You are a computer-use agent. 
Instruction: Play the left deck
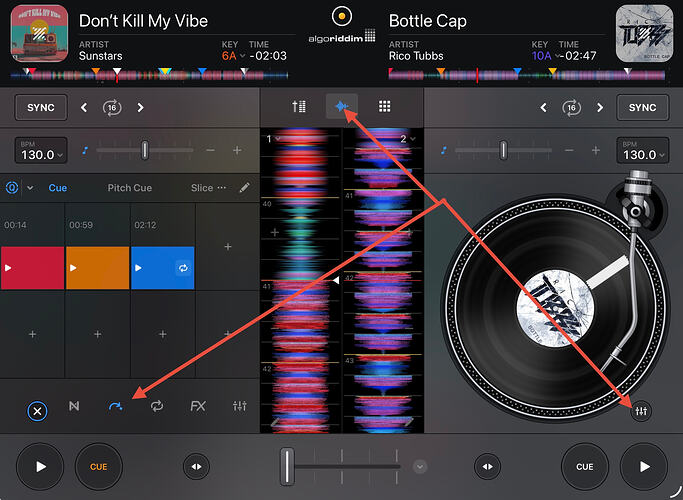(40, 466)
